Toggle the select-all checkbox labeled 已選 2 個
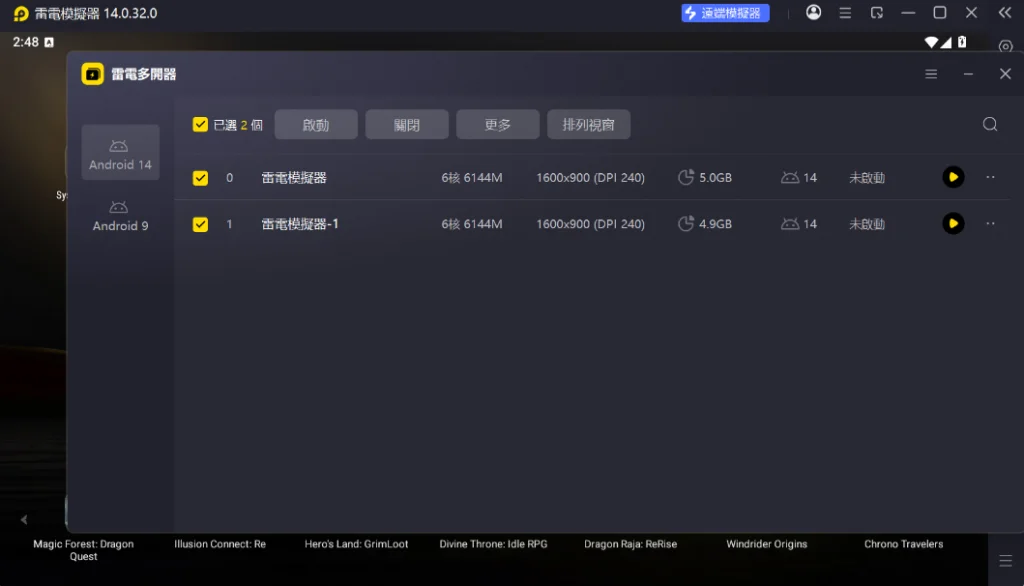The width and height of the screenshot is (1024, 586). (200, 125)
